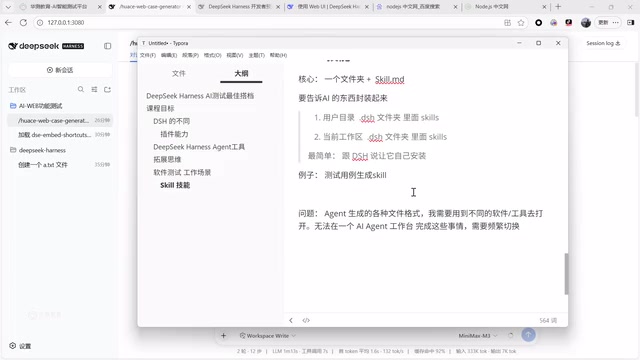This screenshot has width=640, height=360.
Task: Click the Typora document vertical scrollbar
Action: pyautogui.click(x=566, y=273)
